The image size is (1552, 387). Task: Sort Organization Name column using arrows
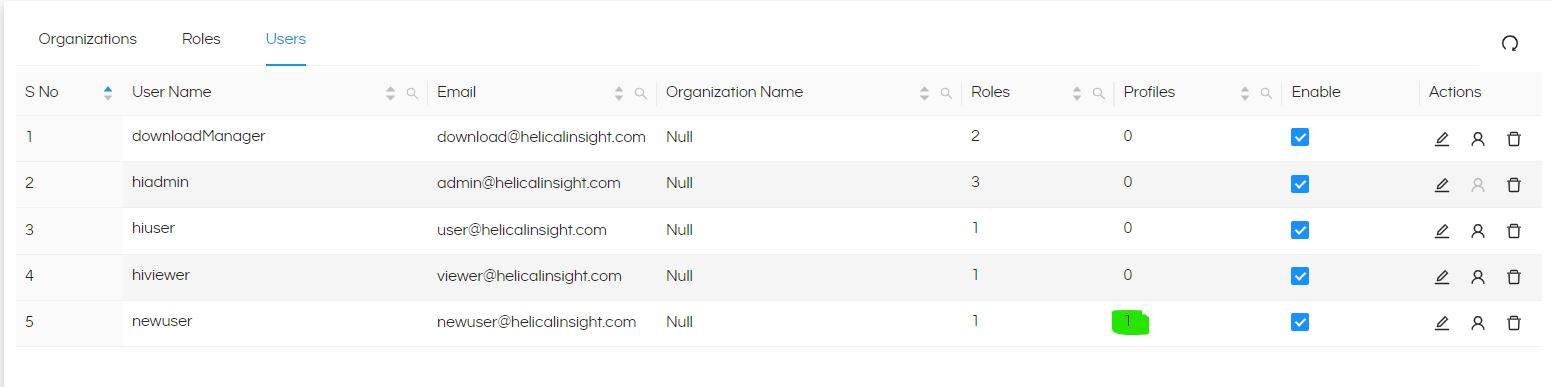[x=924, y=93]
